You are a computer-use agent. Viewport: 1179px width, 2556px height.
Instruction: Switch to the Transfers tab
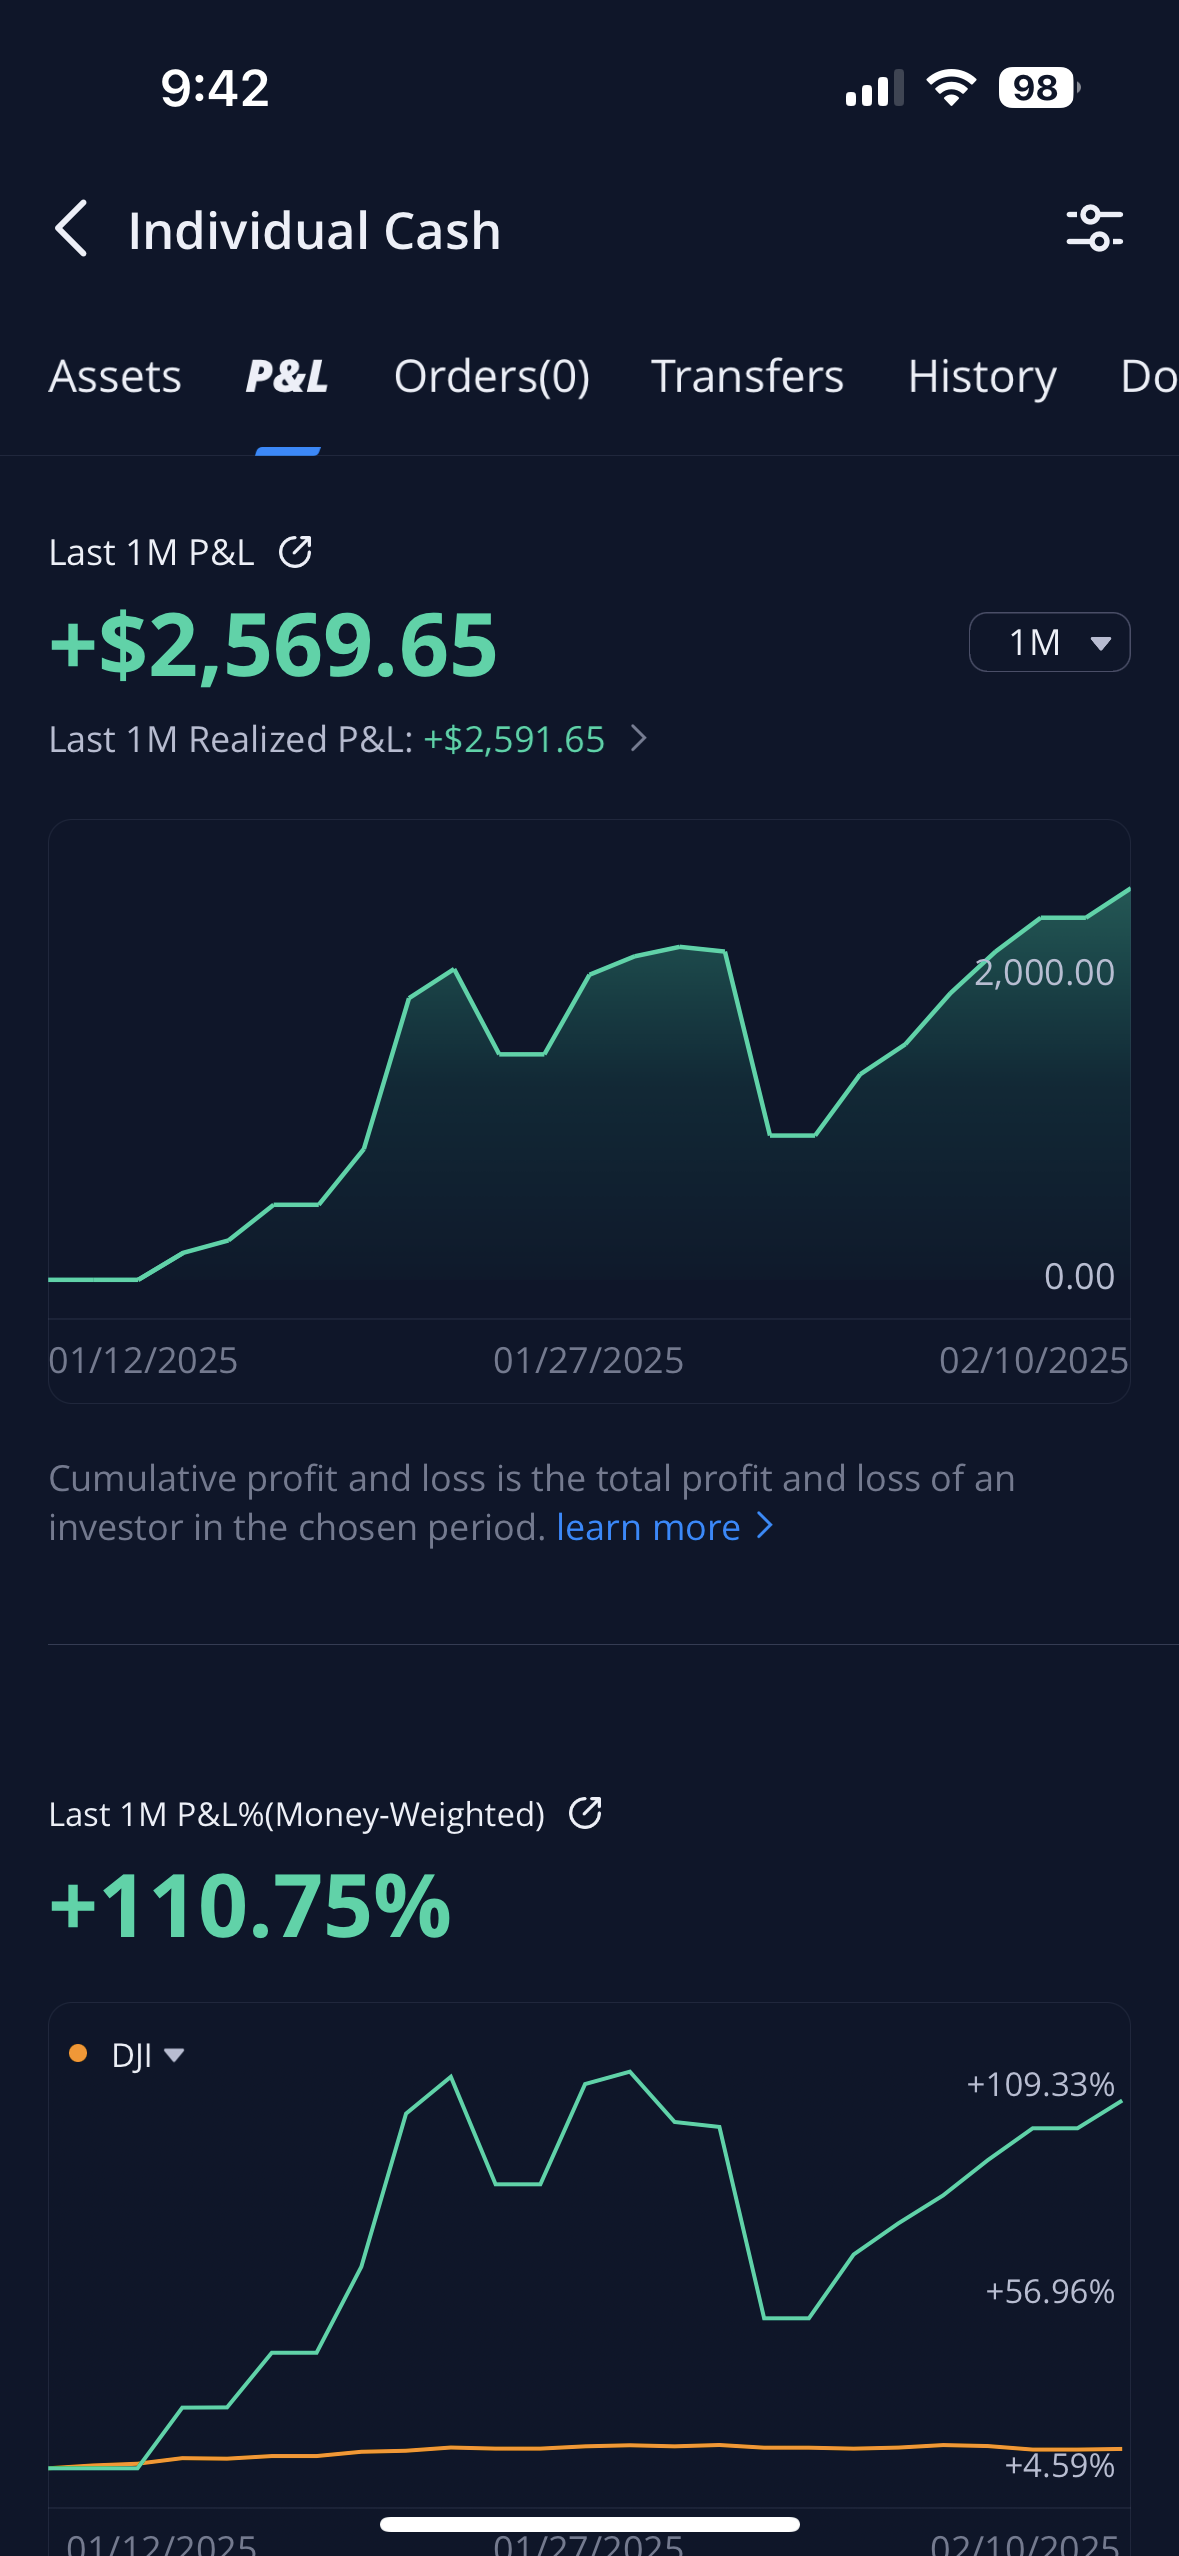tap(747, 377)
